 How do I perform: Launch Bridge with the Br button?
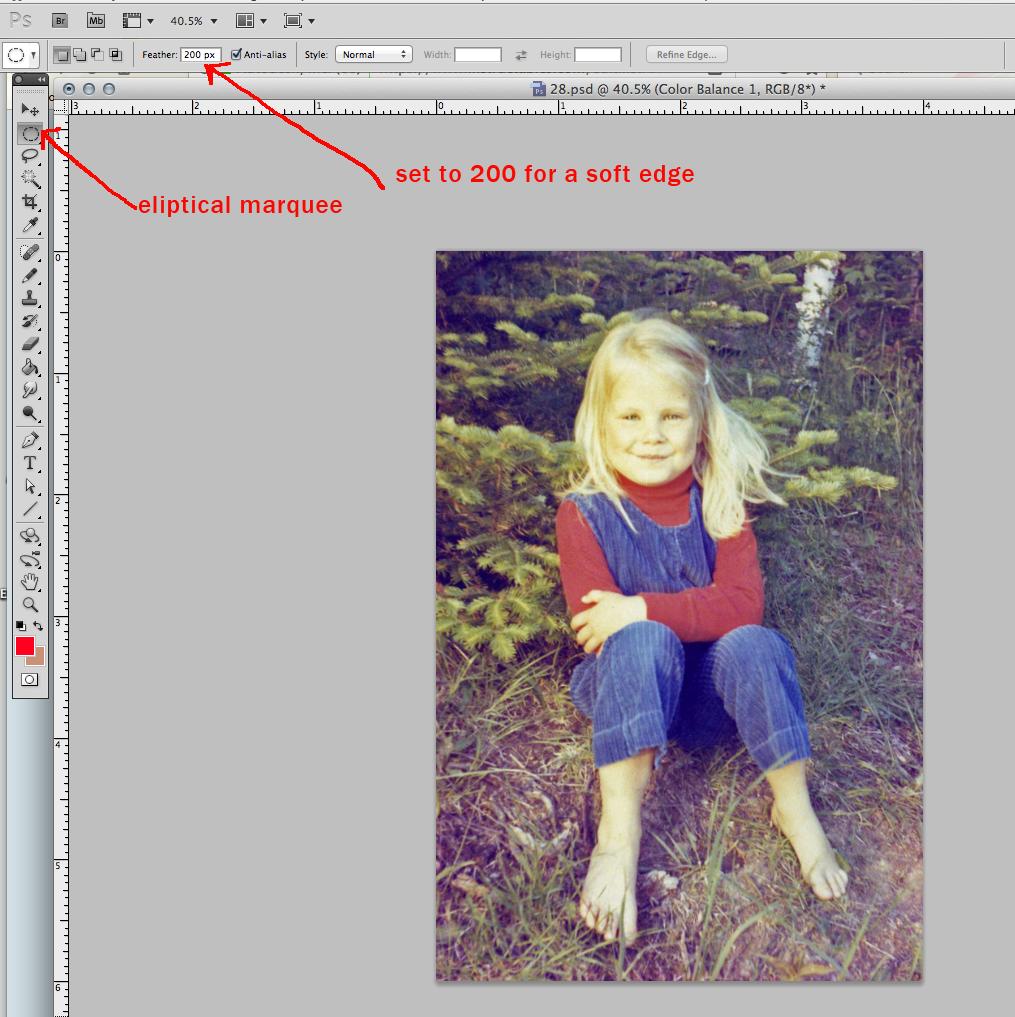coord(60,21)
